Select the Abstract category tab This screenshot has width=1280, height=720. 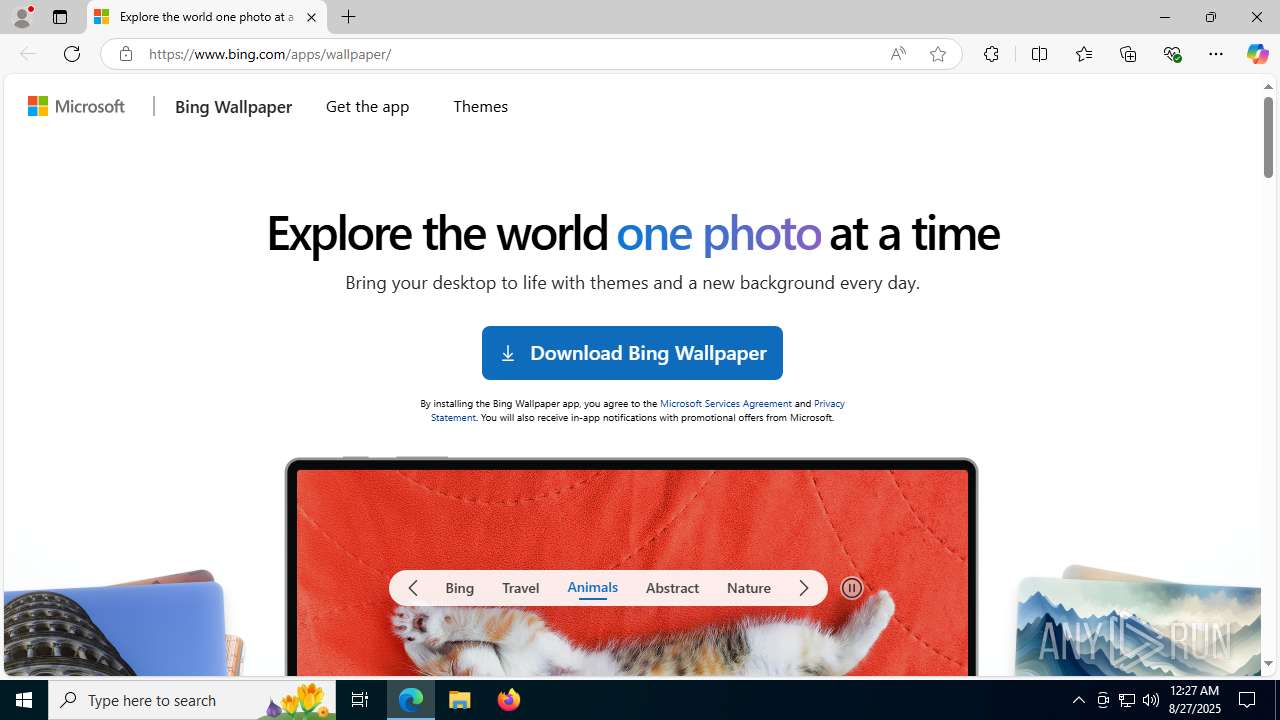672,588
